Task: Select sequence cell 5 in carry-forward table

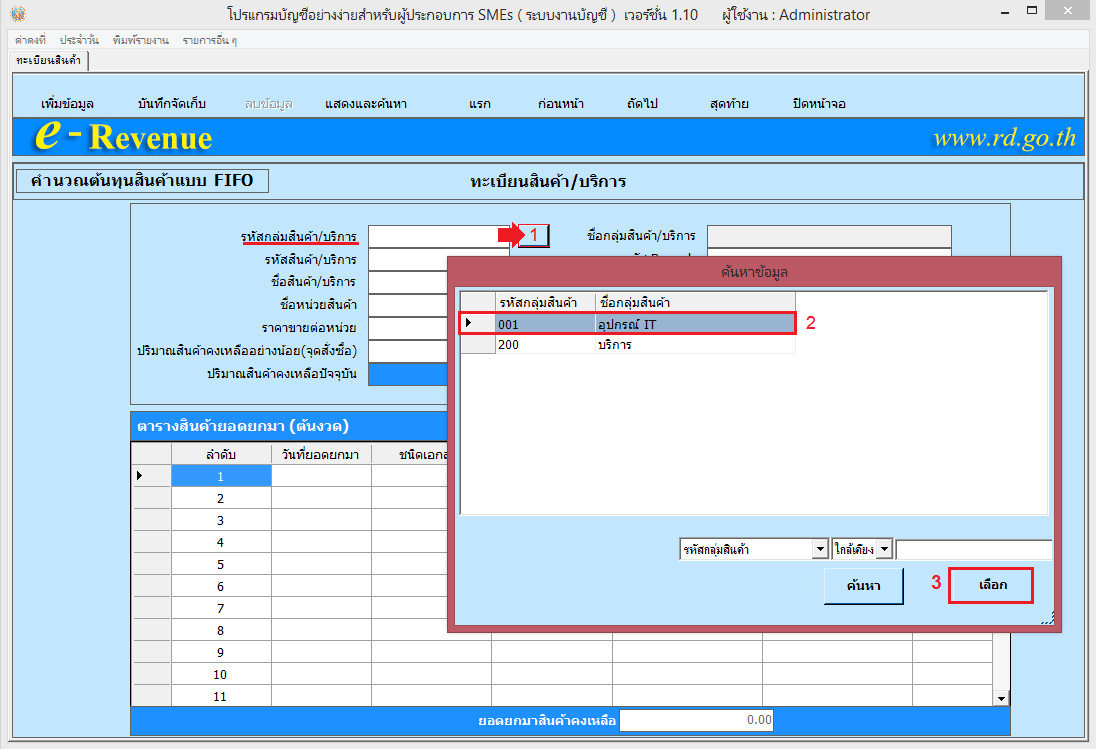Action: [221, 564]
